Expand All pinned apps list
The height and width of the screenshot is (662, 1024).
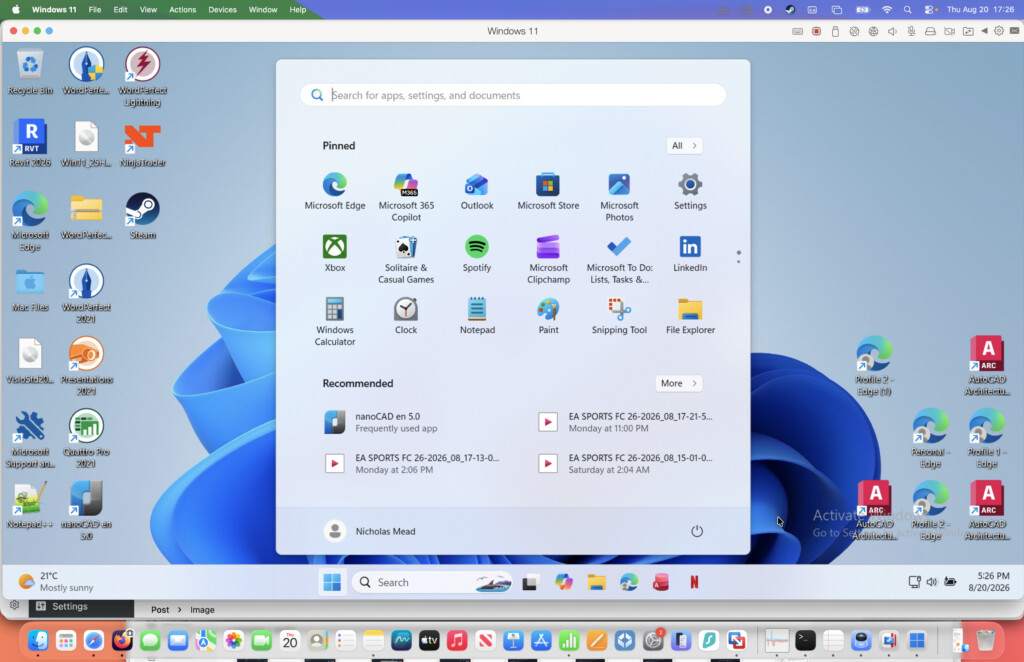point(684,146)
